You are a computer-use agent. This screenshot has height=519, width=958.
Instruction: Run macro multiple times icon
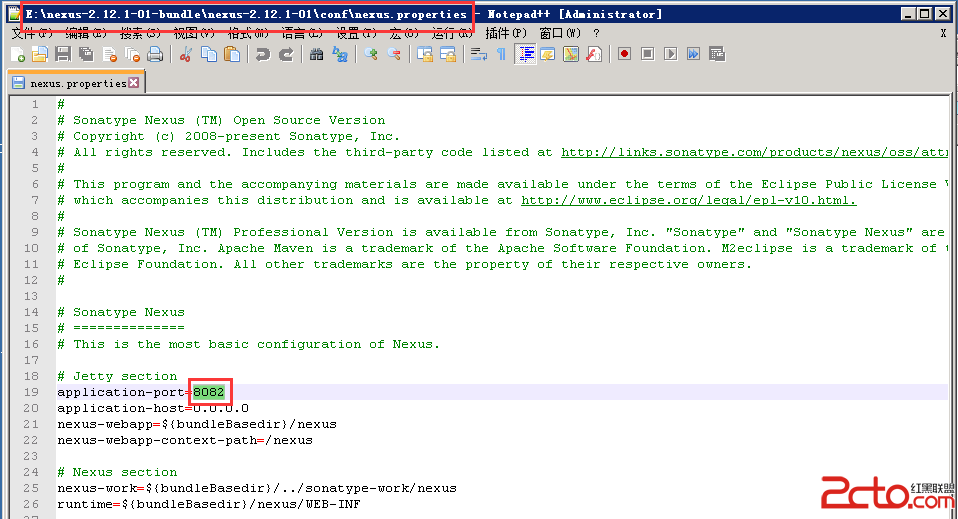coord(694,55)
